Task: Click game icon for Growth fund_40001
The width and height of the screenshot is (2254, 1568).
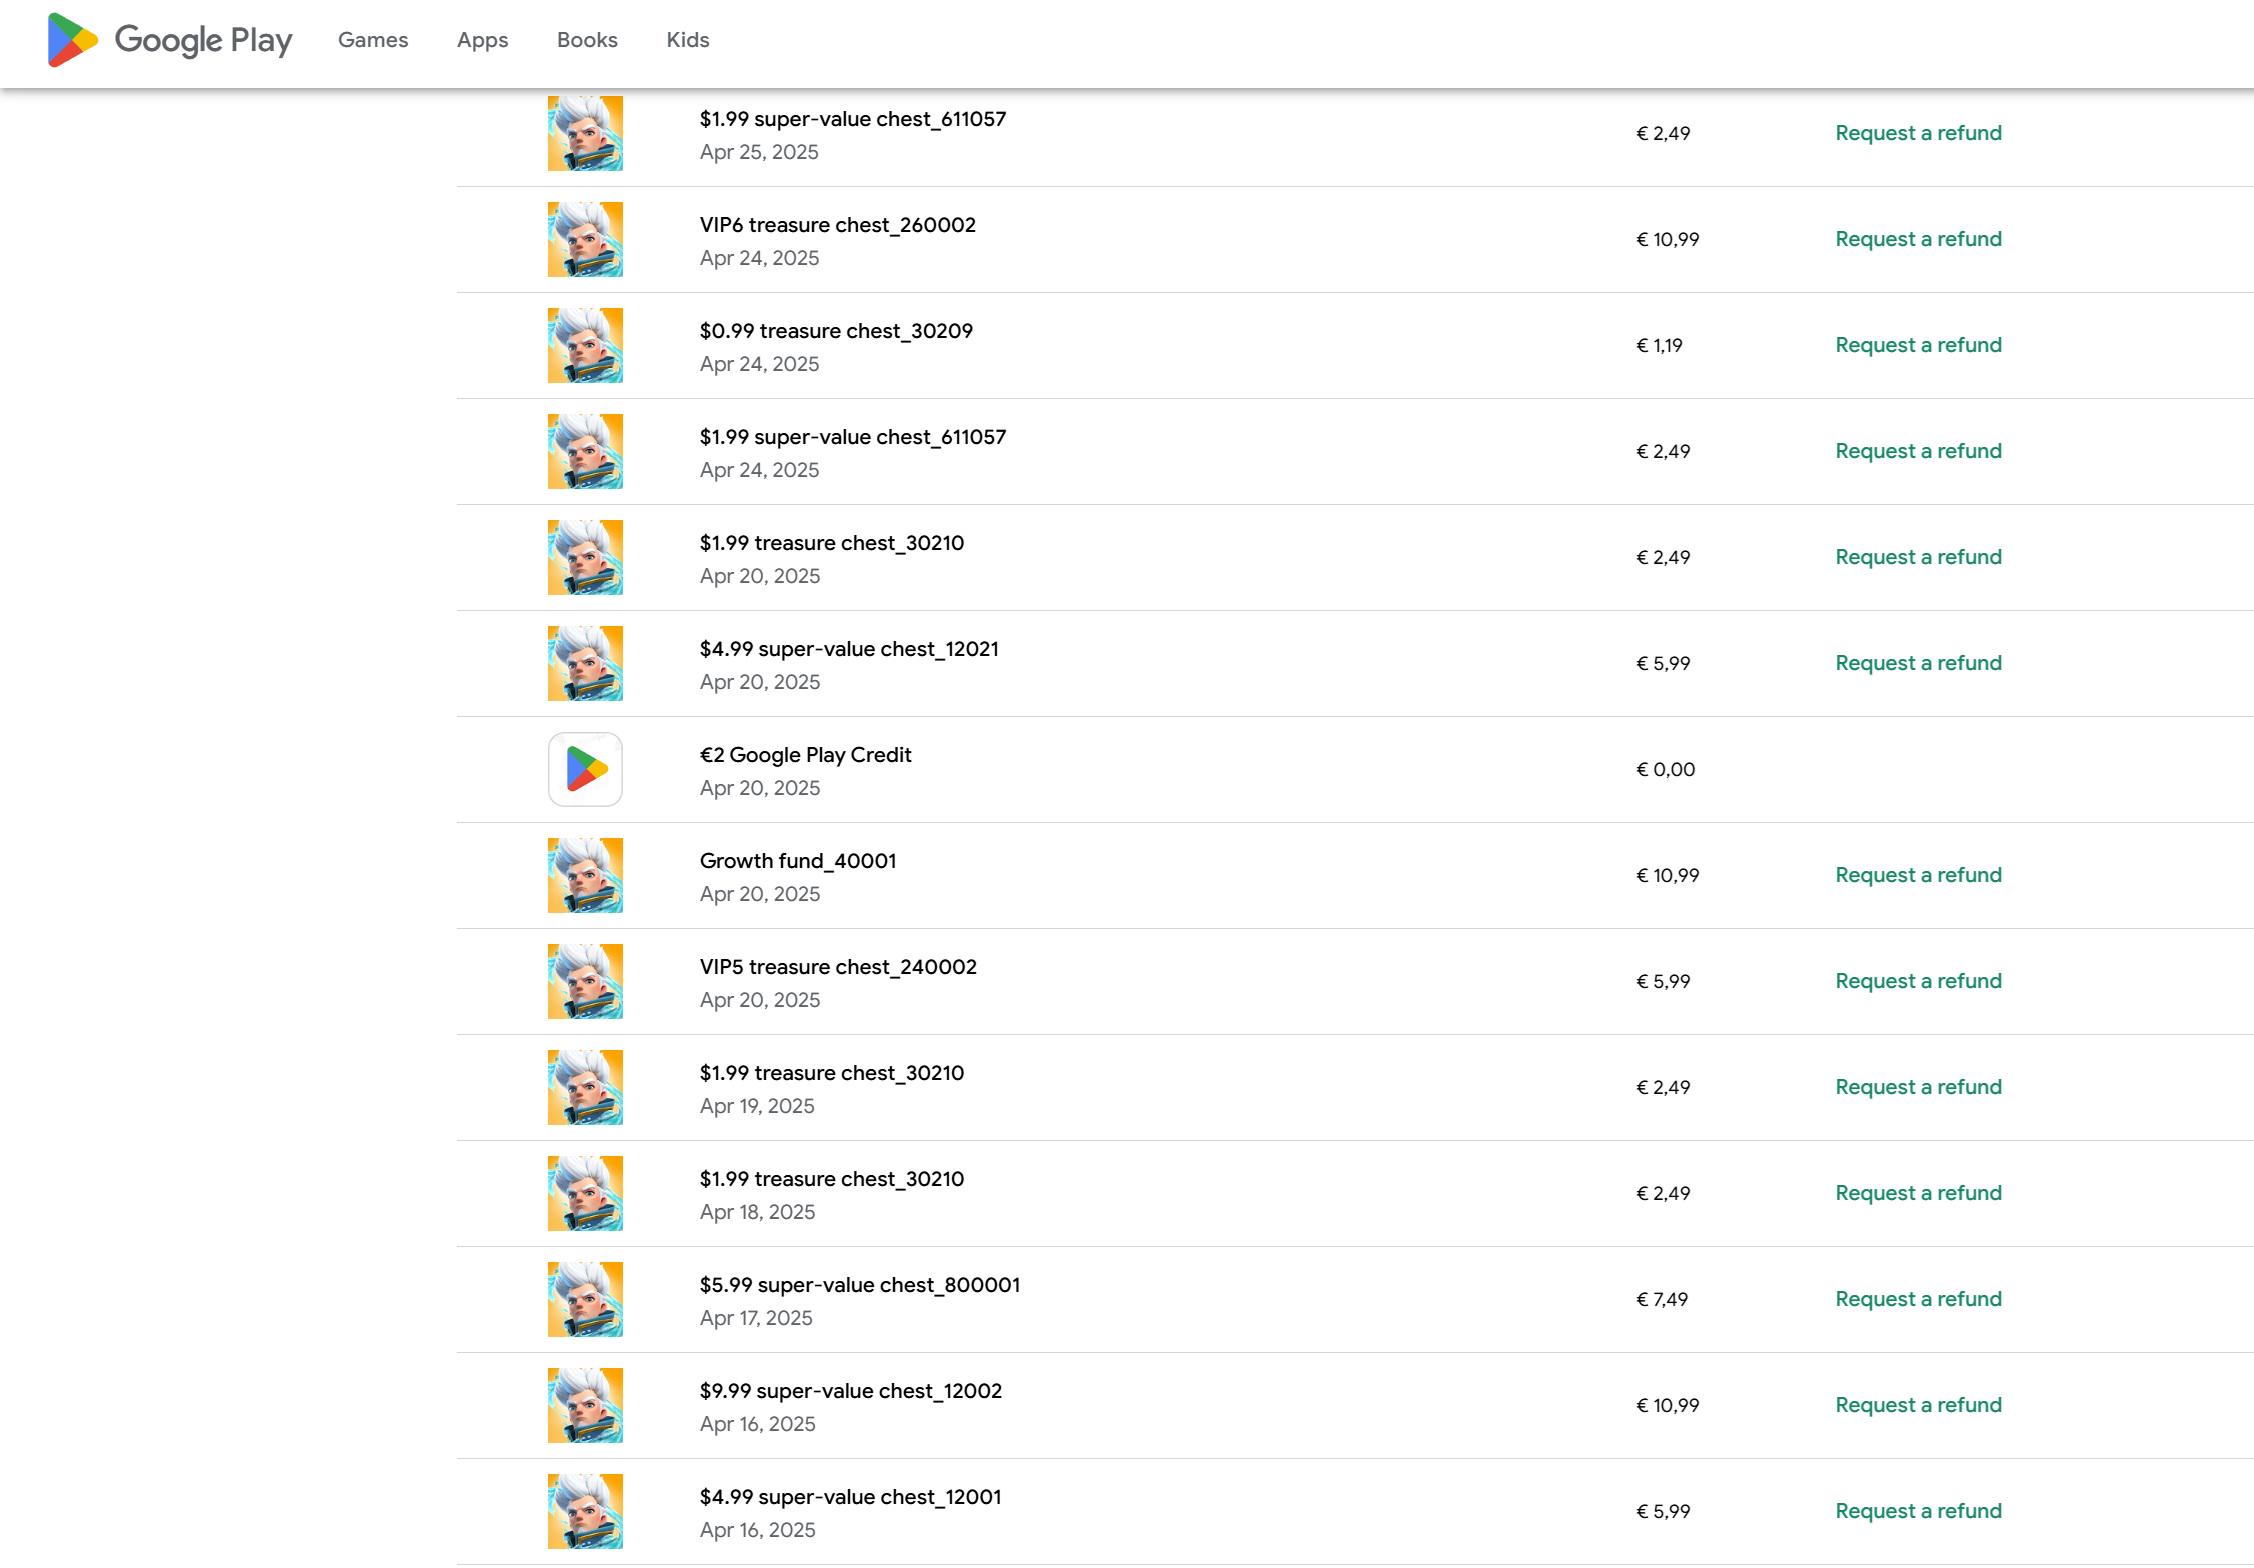Action: pos(585,875)
